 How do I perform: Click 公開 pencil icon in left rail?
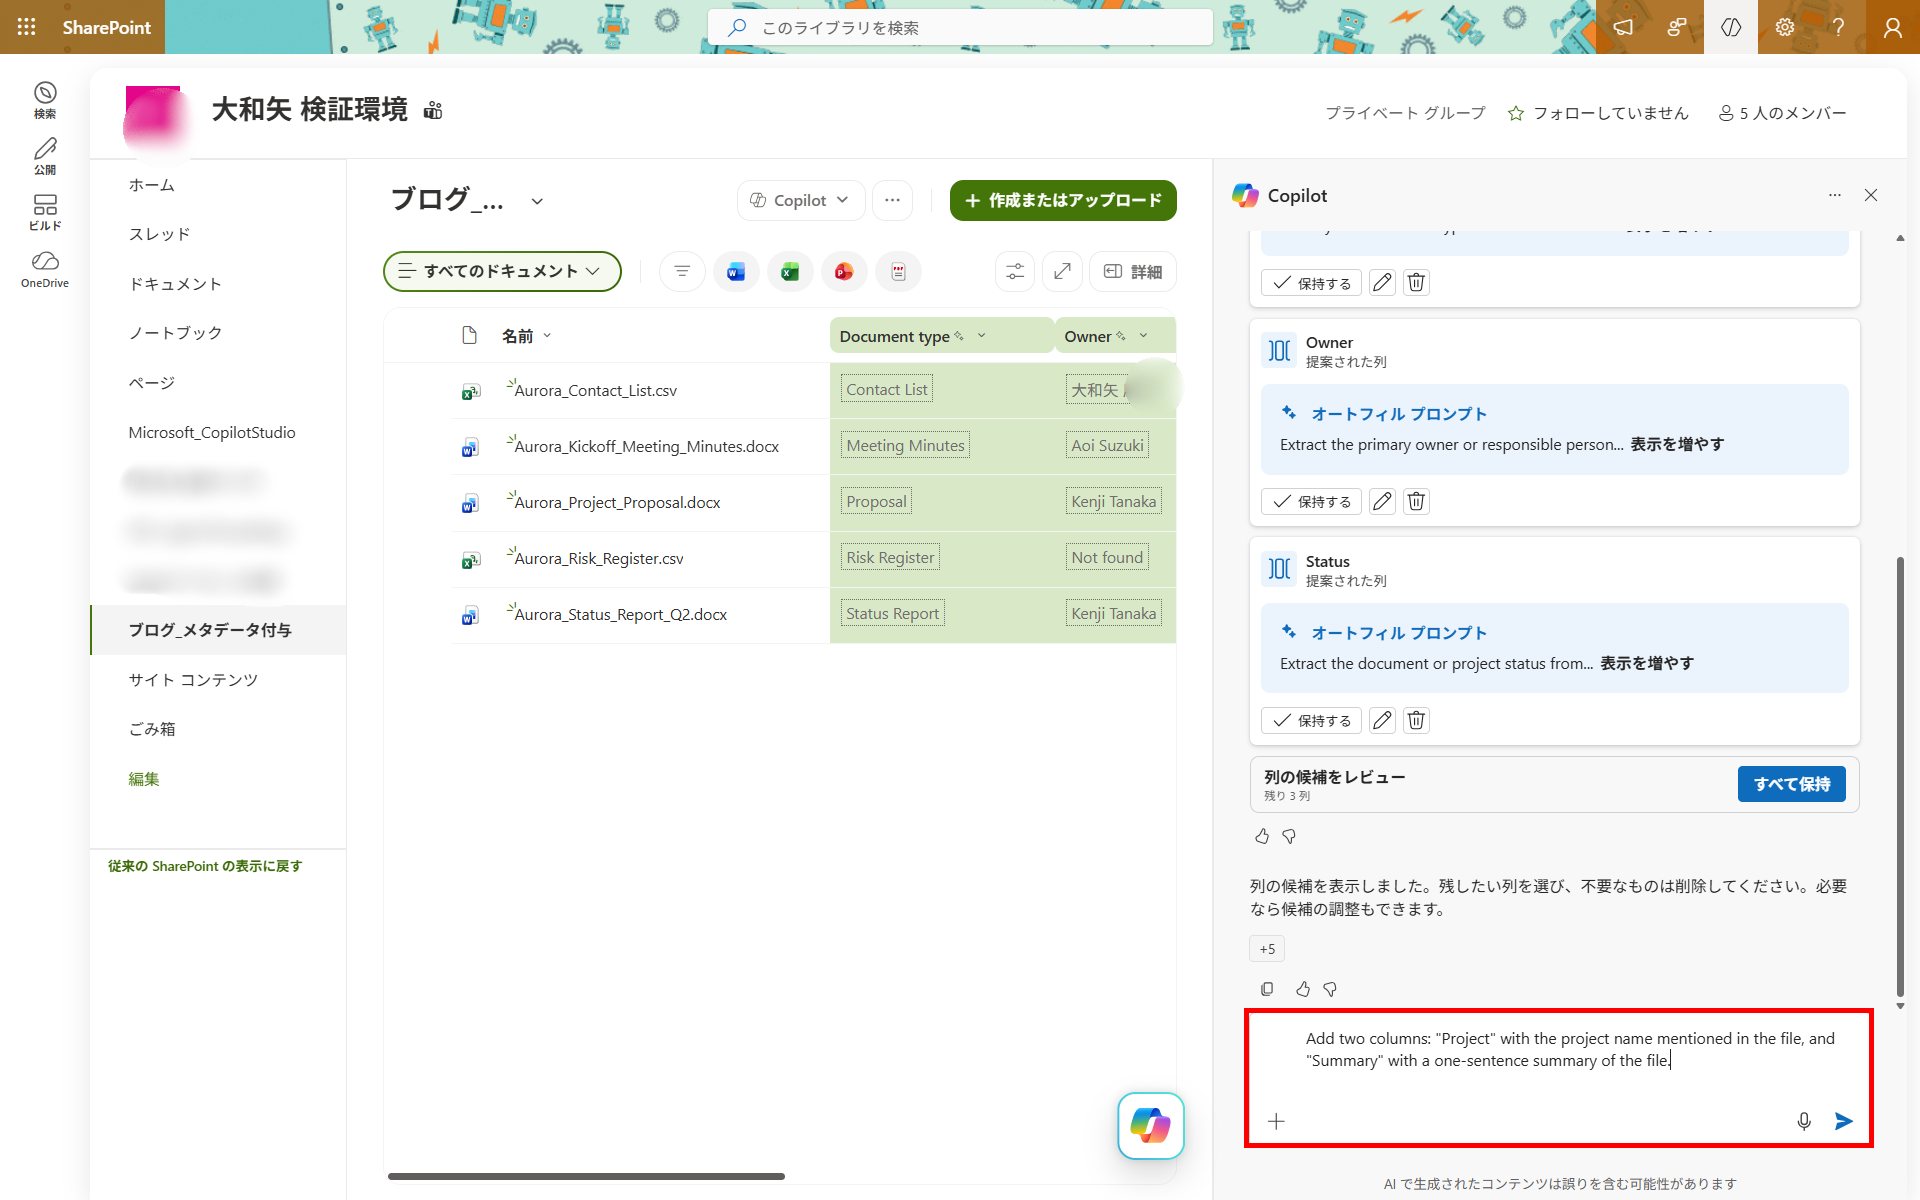pyautogui.click(x=45, y=156)
